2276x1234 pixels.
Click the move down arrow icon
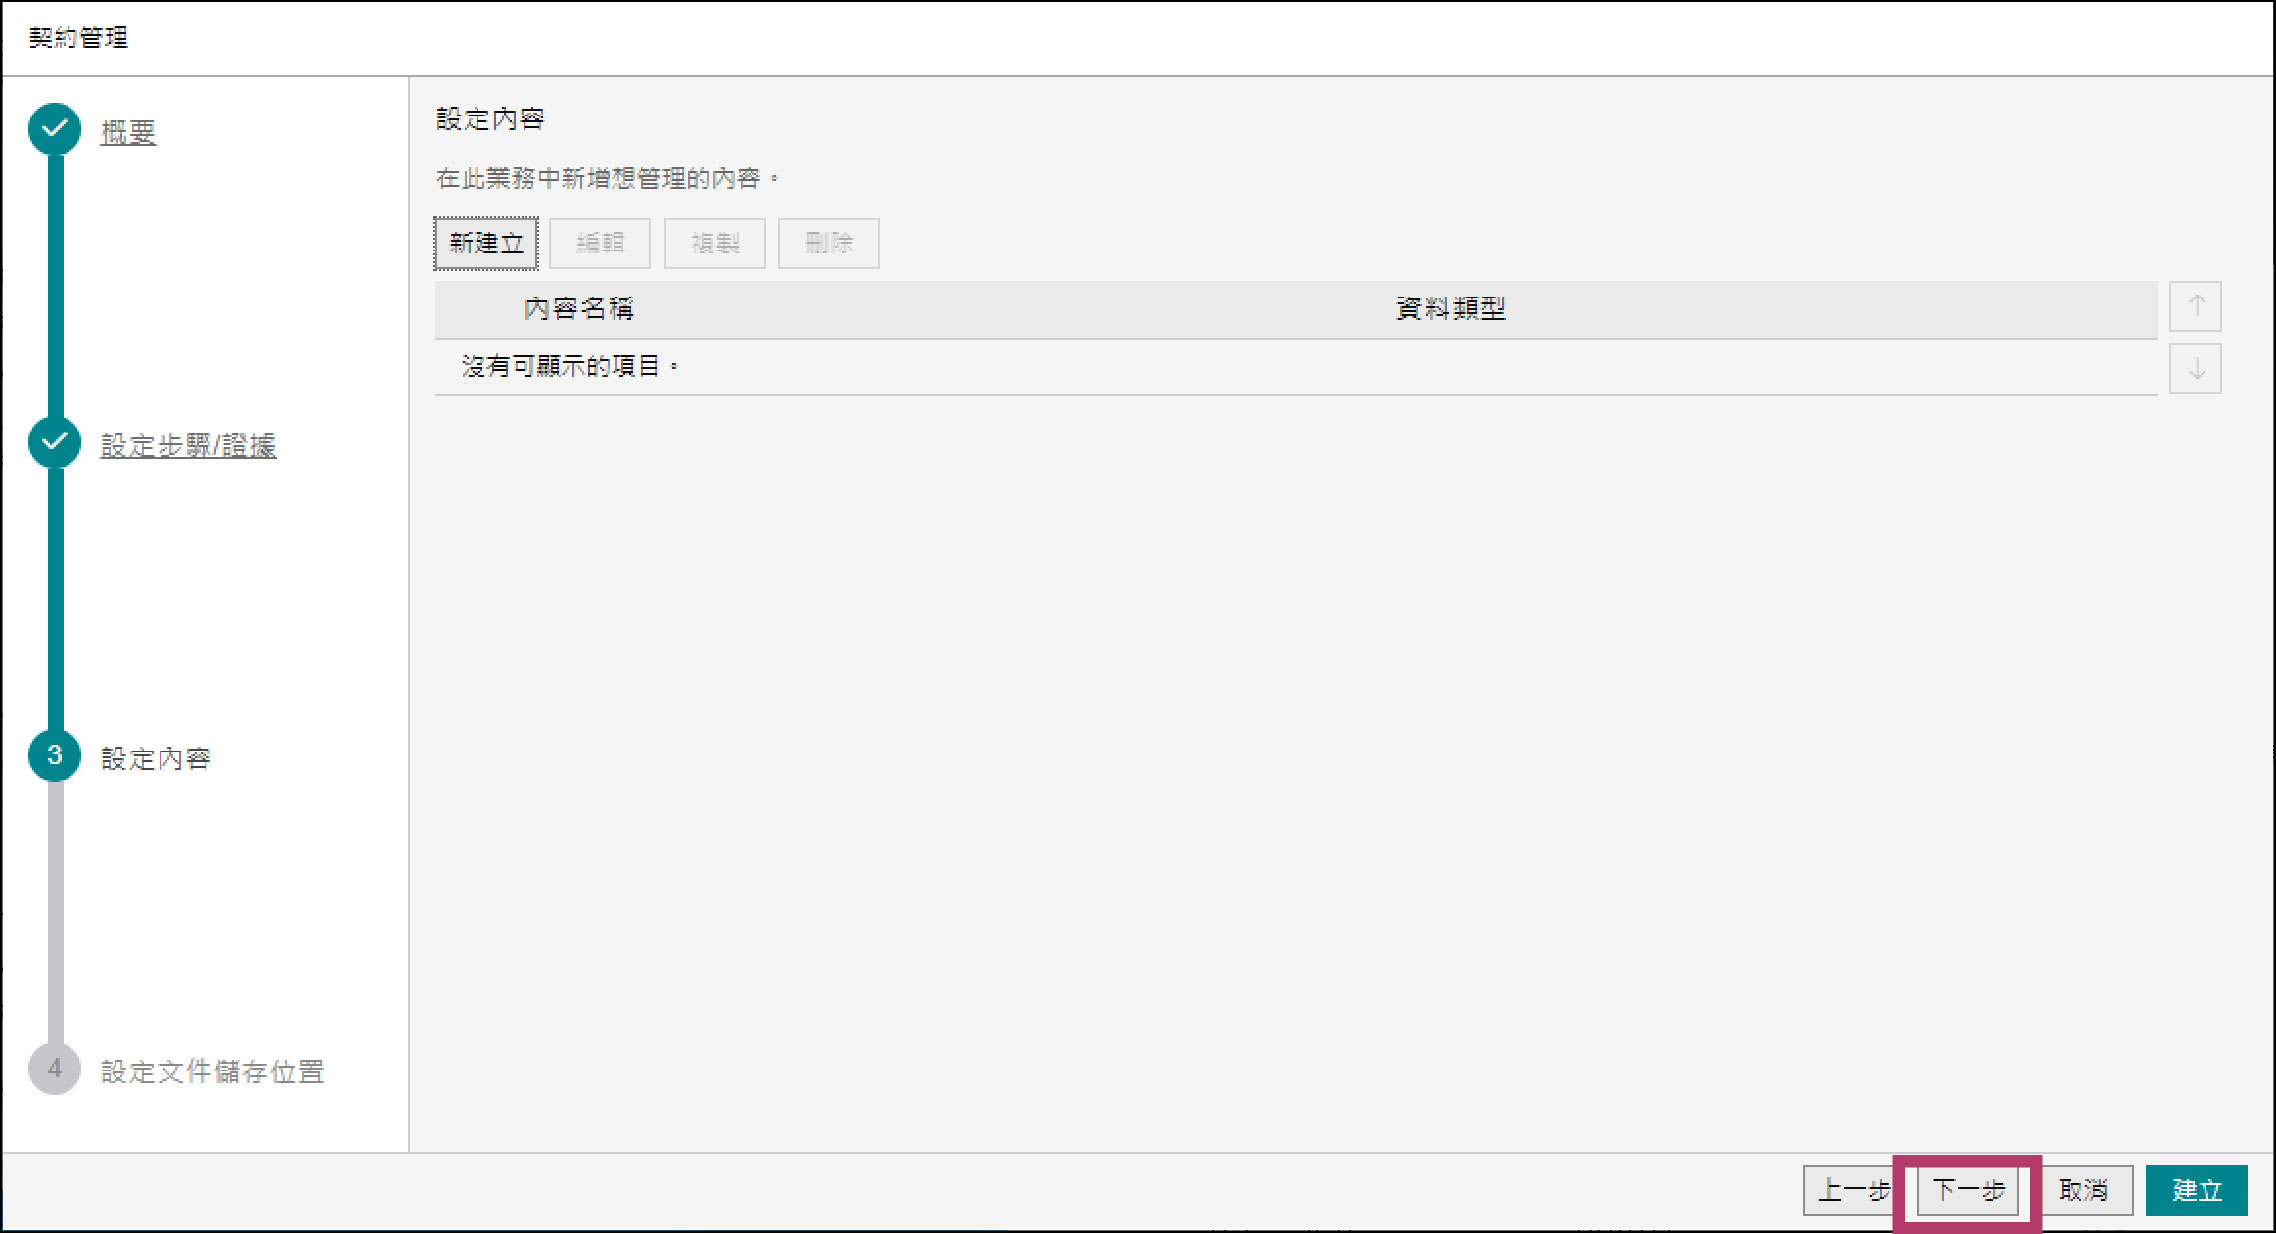tap(2195, 369)
